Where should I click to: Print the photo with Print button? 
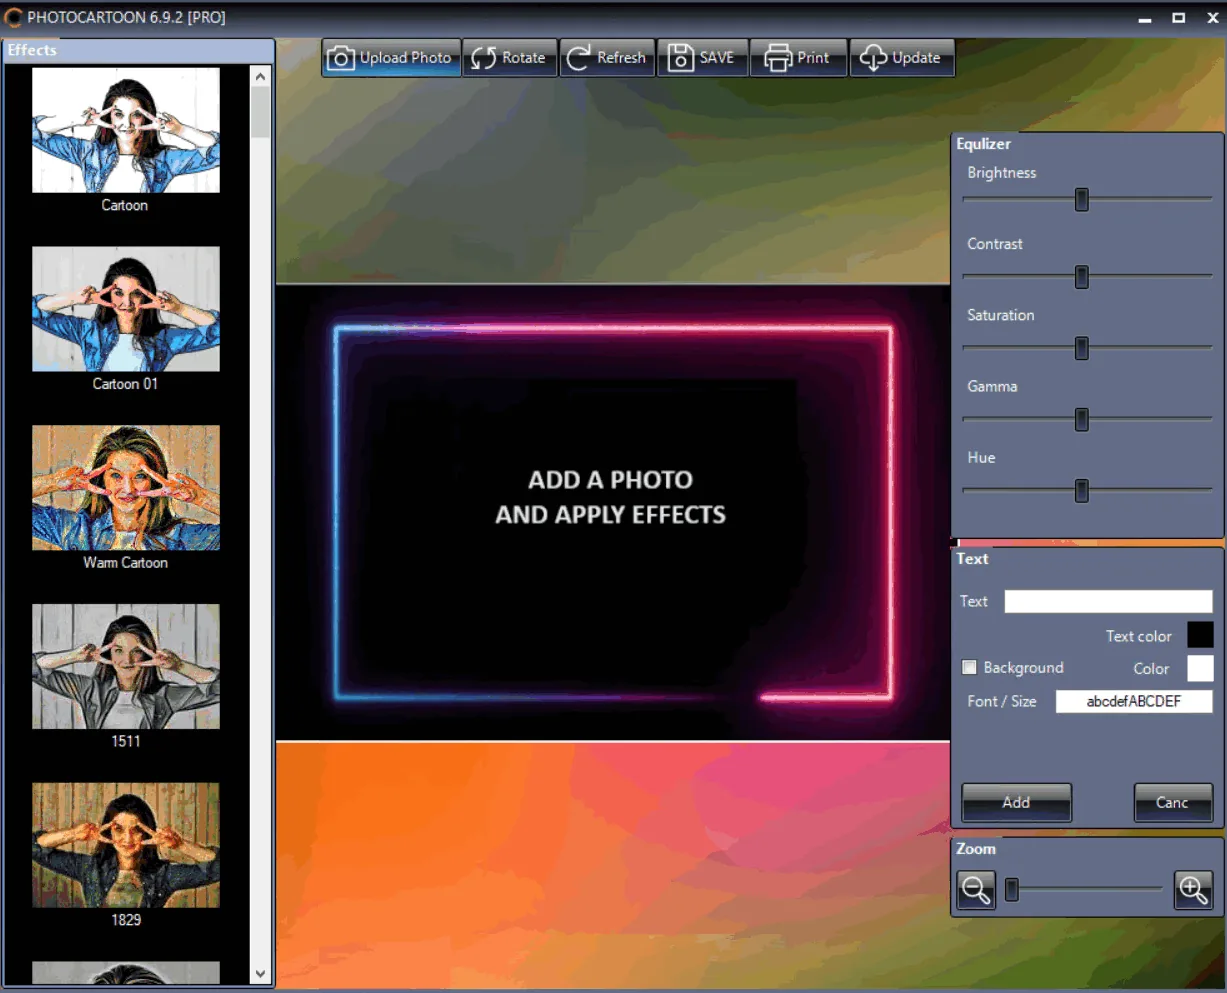798,58
